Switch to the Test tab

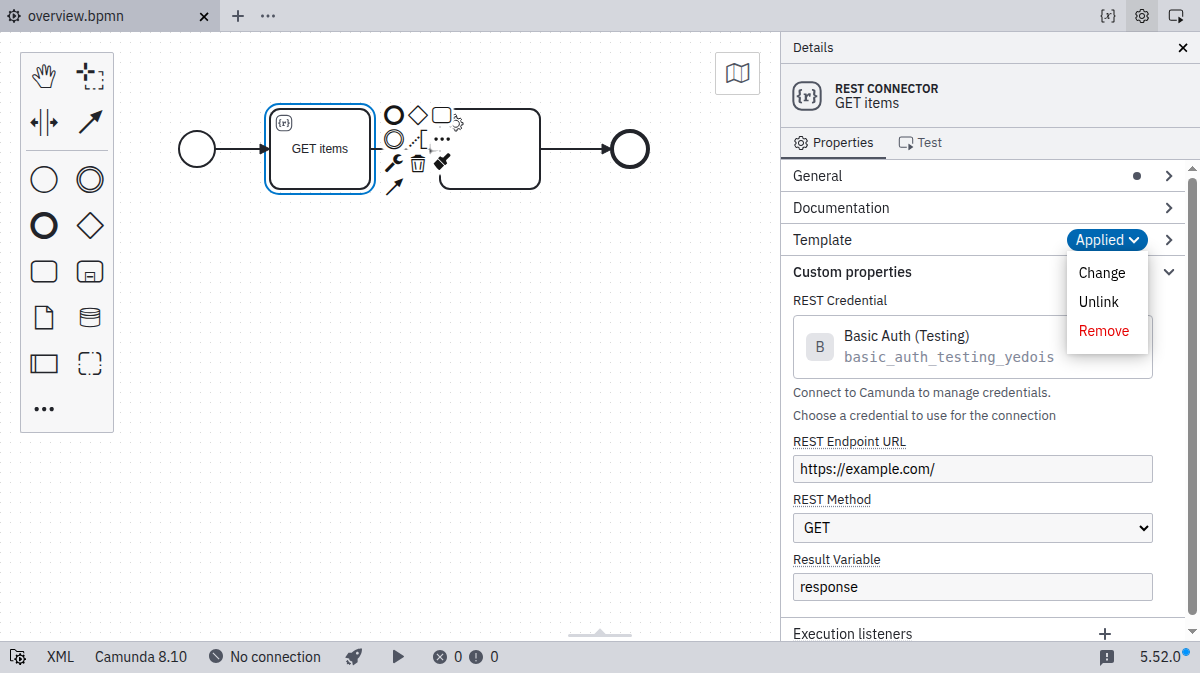920,143
